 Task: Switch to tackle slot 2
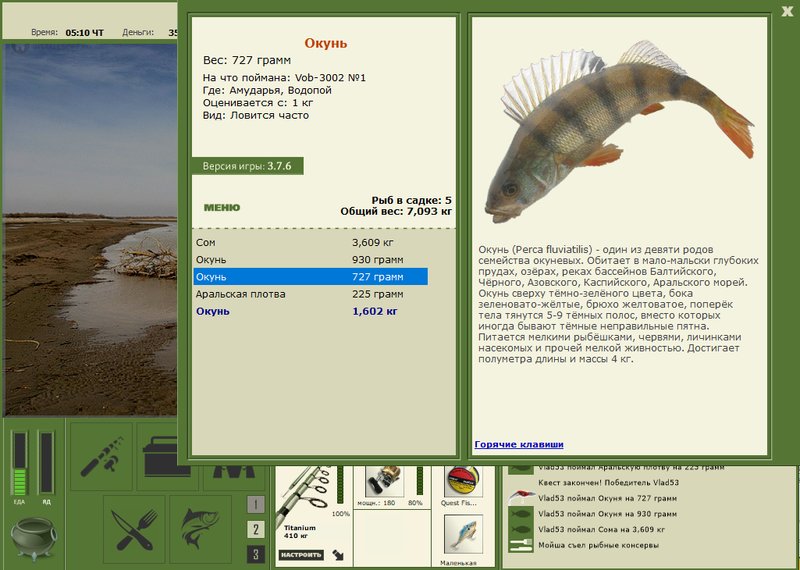pos(256,529)
